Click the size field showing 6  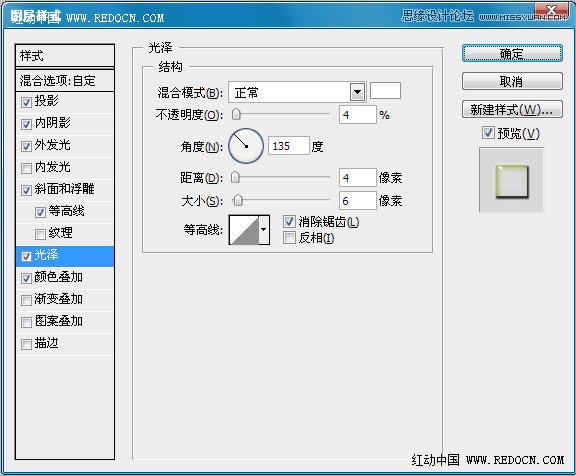[x=357, y=201]
